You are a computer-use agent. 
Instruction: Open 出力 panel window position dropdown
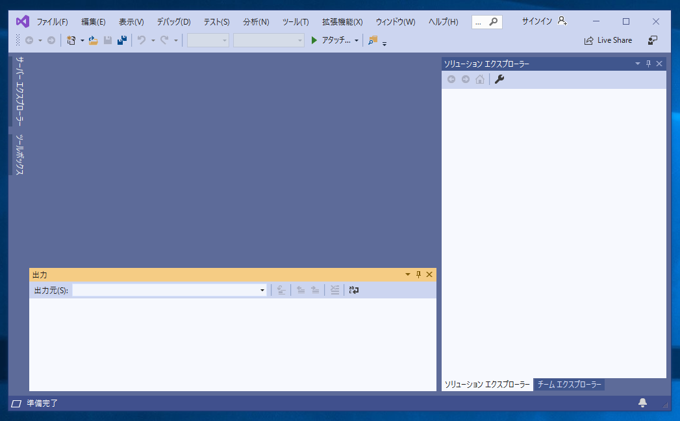click(408, 274)
